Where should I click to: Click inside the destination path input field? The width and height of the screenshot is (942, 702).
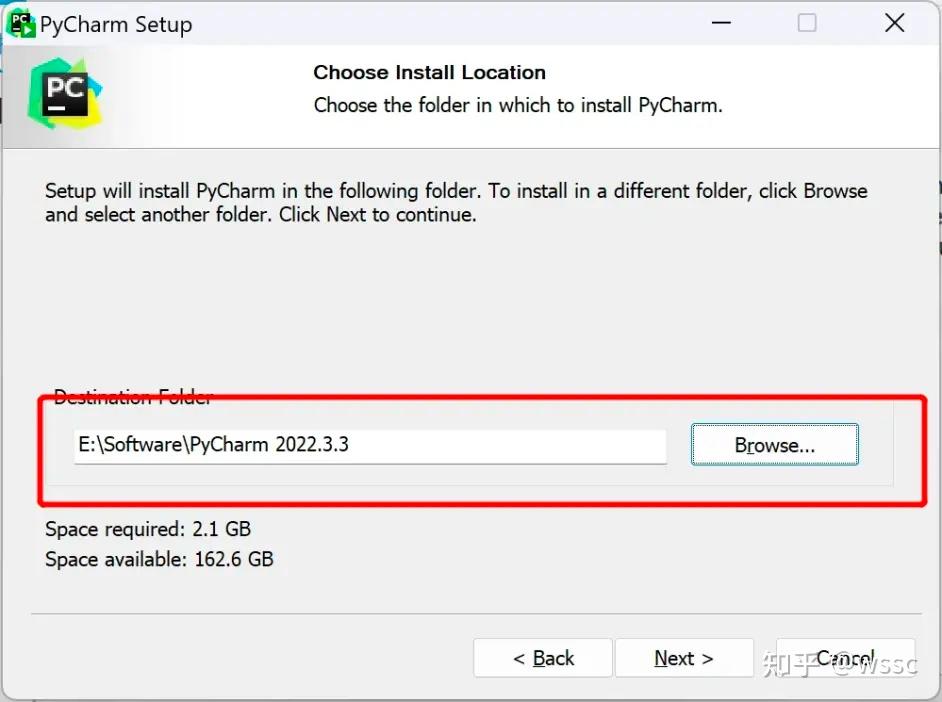click(x=370, y=446)
